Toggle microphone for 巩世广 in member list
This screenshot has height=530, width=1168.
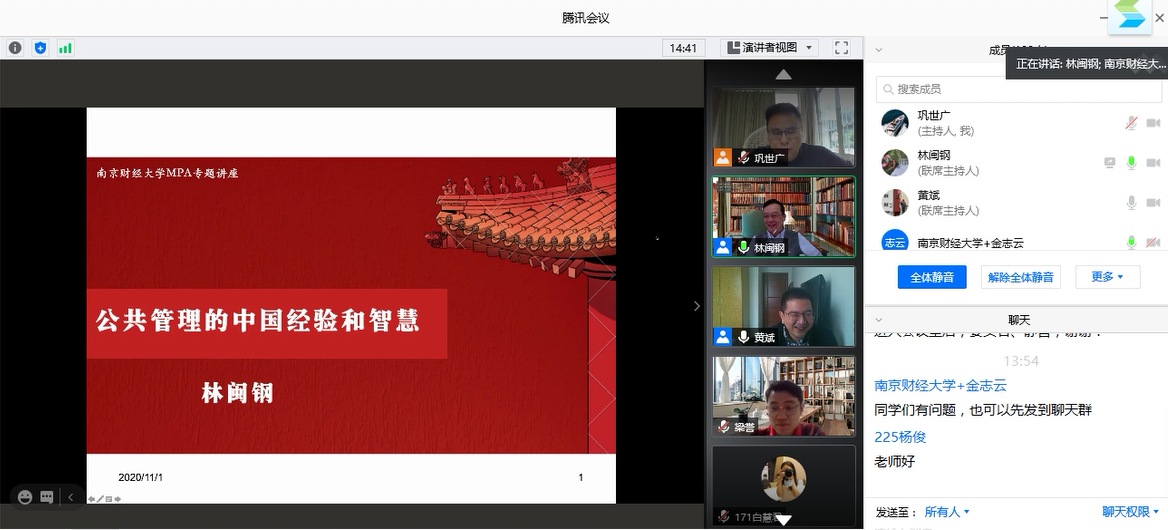click(x=1131, y=123)
